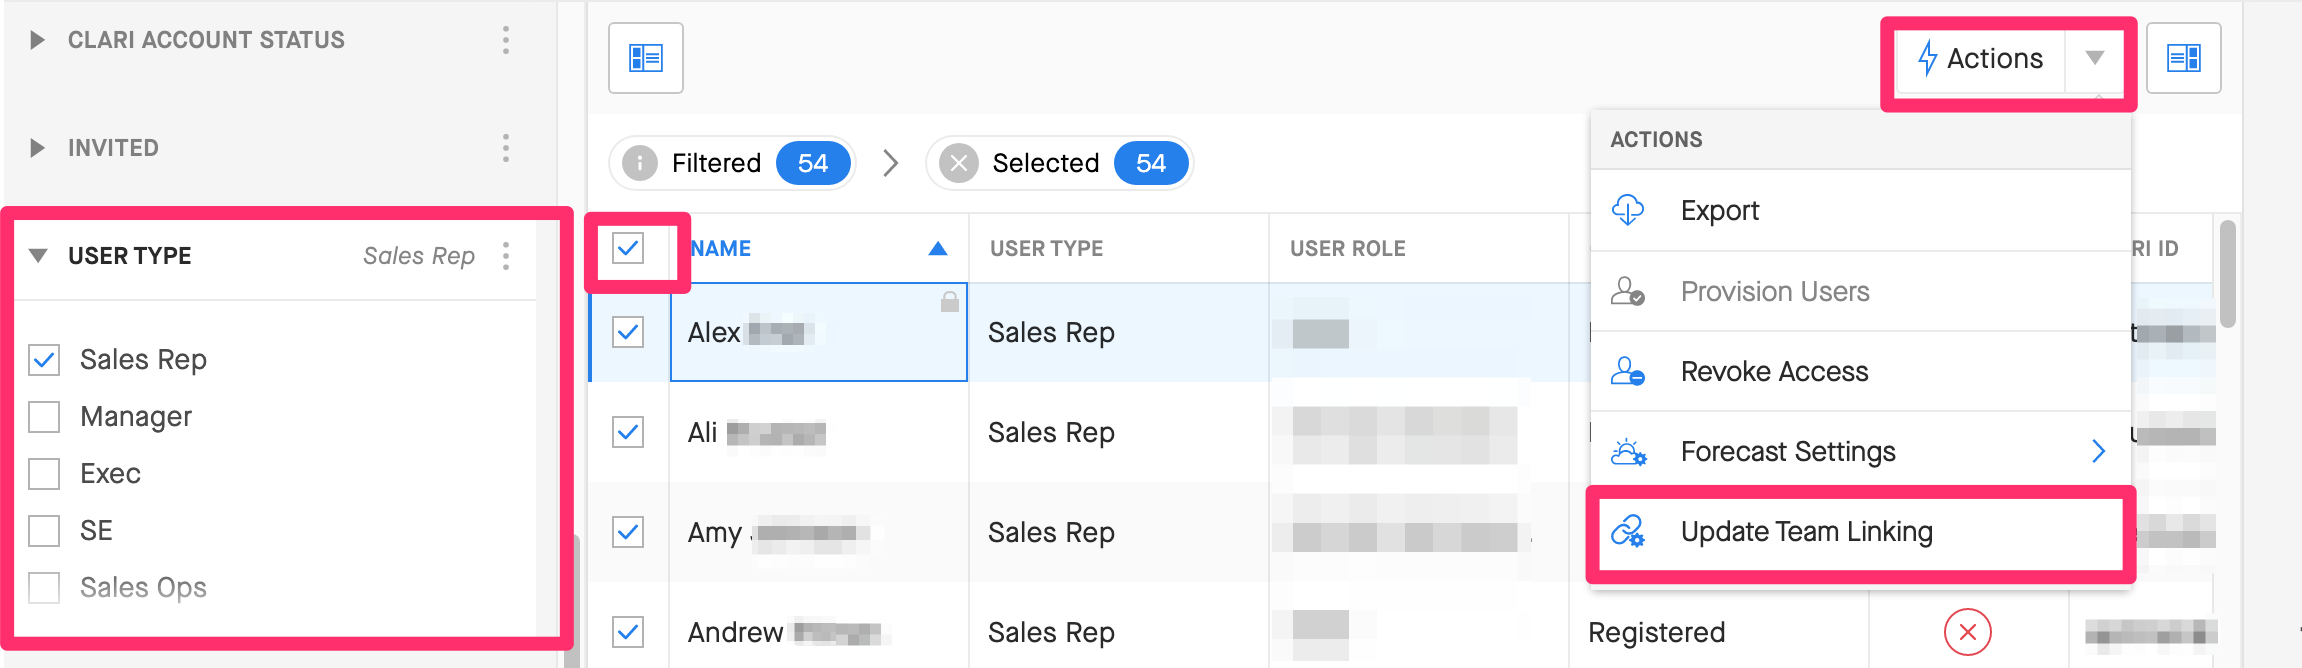Click the Selected 54 count badge
2302x668 pixels.
tap(1151, 163)
